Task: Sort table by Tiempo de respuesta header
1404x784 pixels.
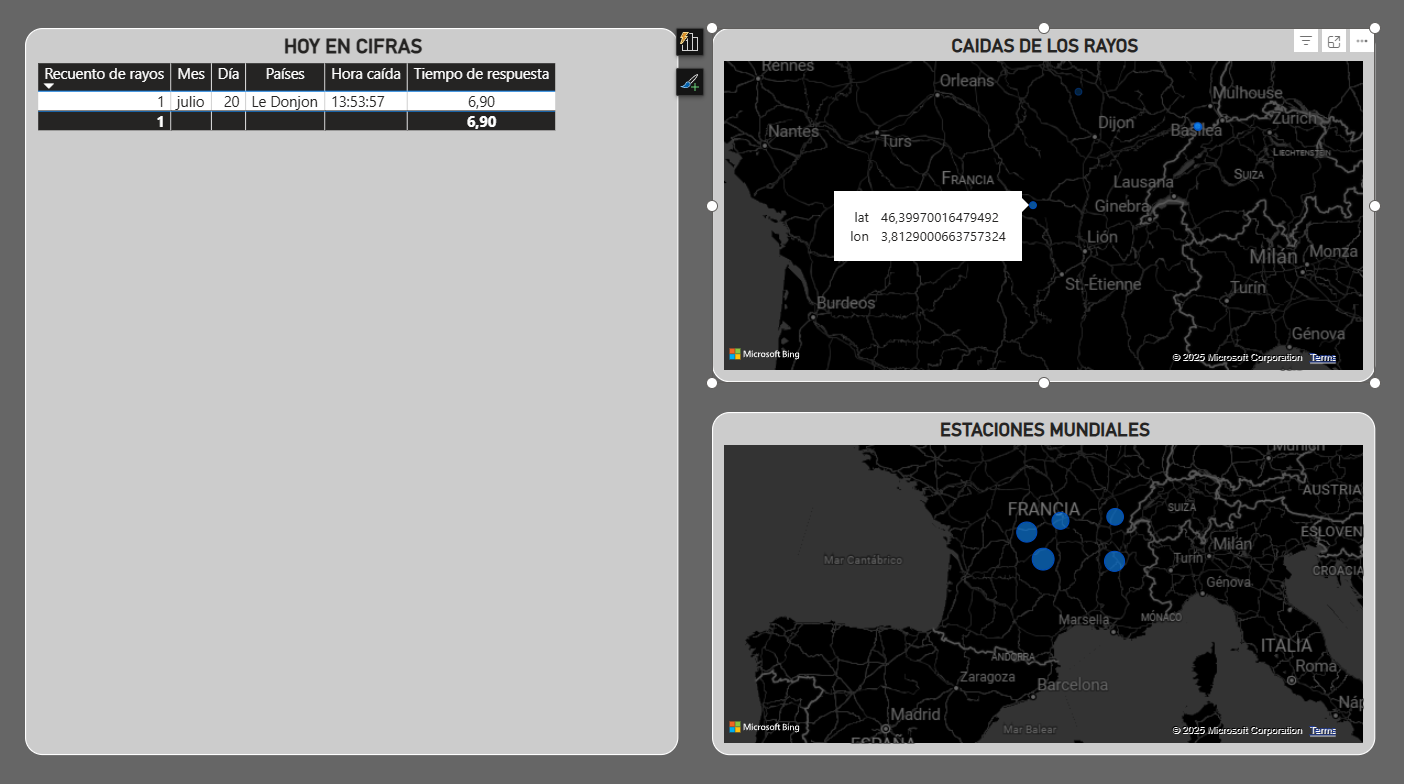Action: point(481,74)
